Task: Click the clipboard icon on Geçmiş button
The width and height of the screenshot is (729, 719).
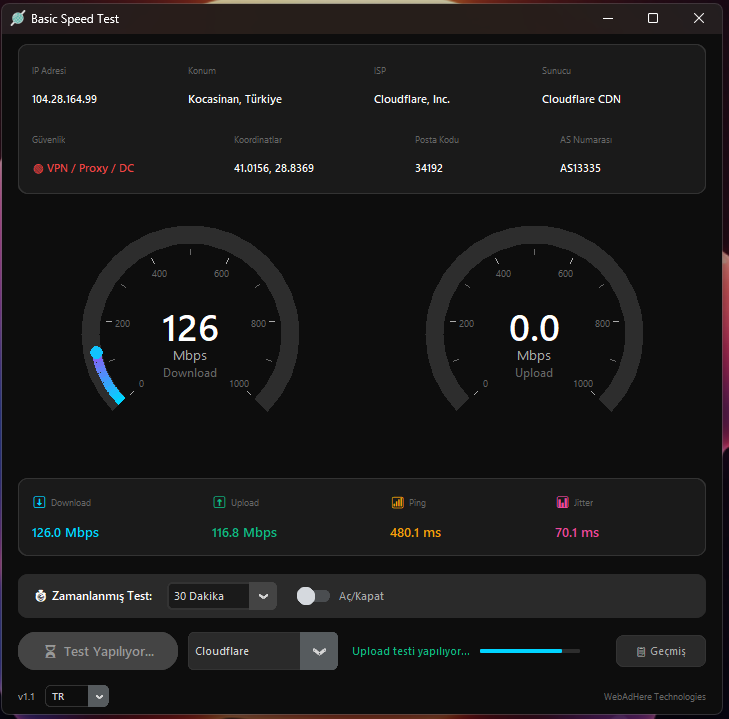Action: pos(641,652)
